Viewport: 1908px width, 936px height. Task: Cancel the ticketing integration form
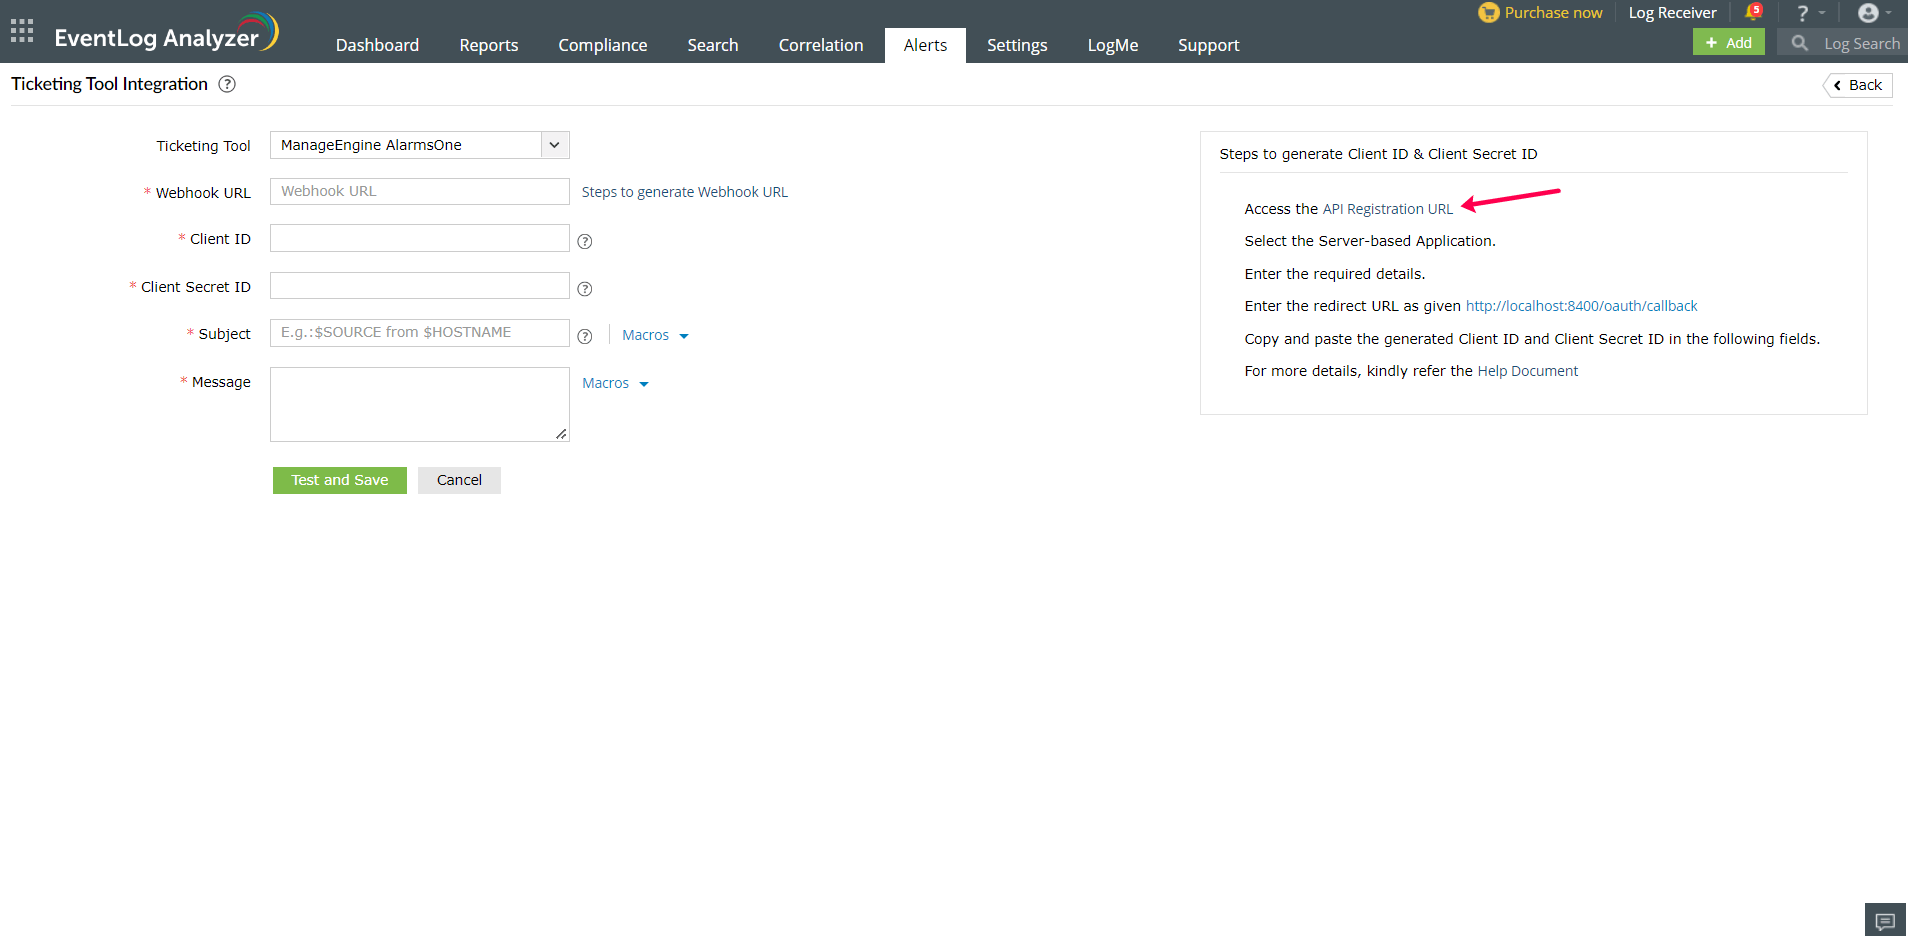point(459,480)
